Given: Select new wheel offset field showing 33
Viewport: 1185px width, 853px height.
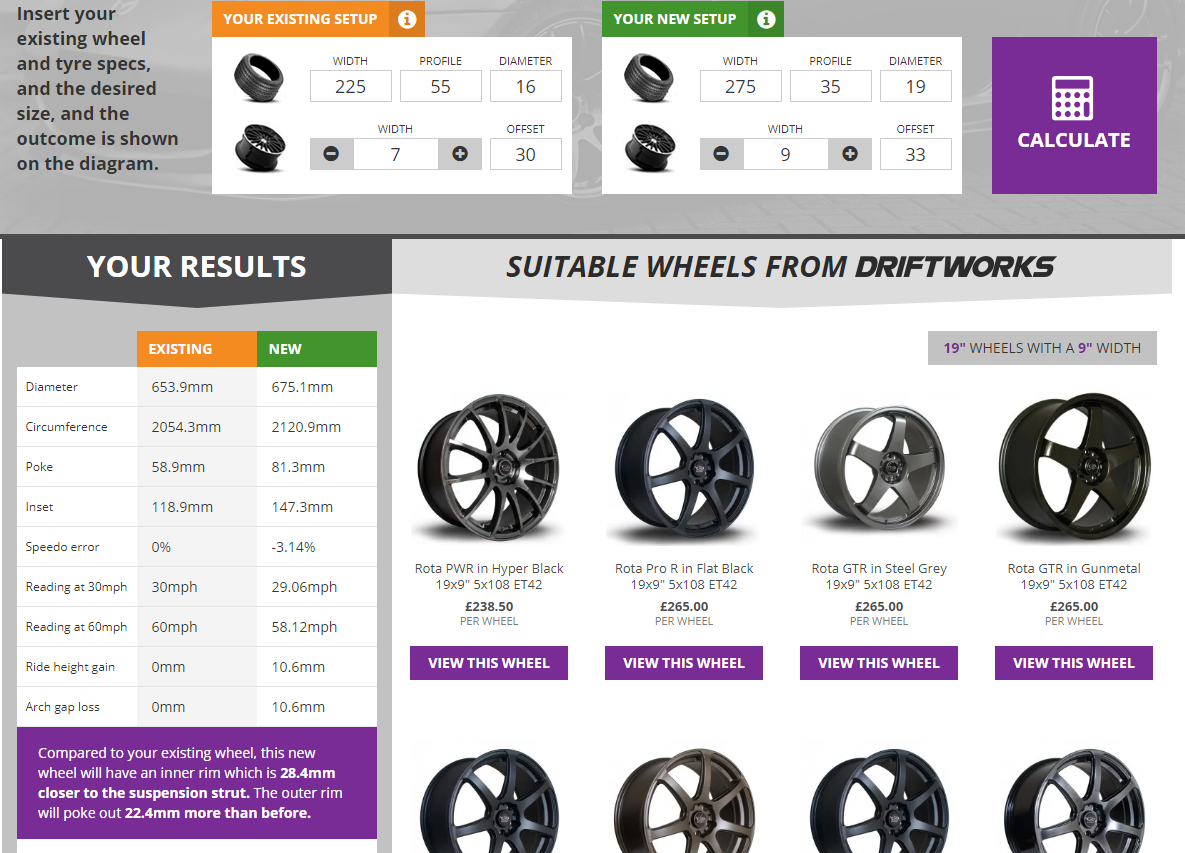Looking at the screenshot, I should pyautogui.click(x=916, y=154).
